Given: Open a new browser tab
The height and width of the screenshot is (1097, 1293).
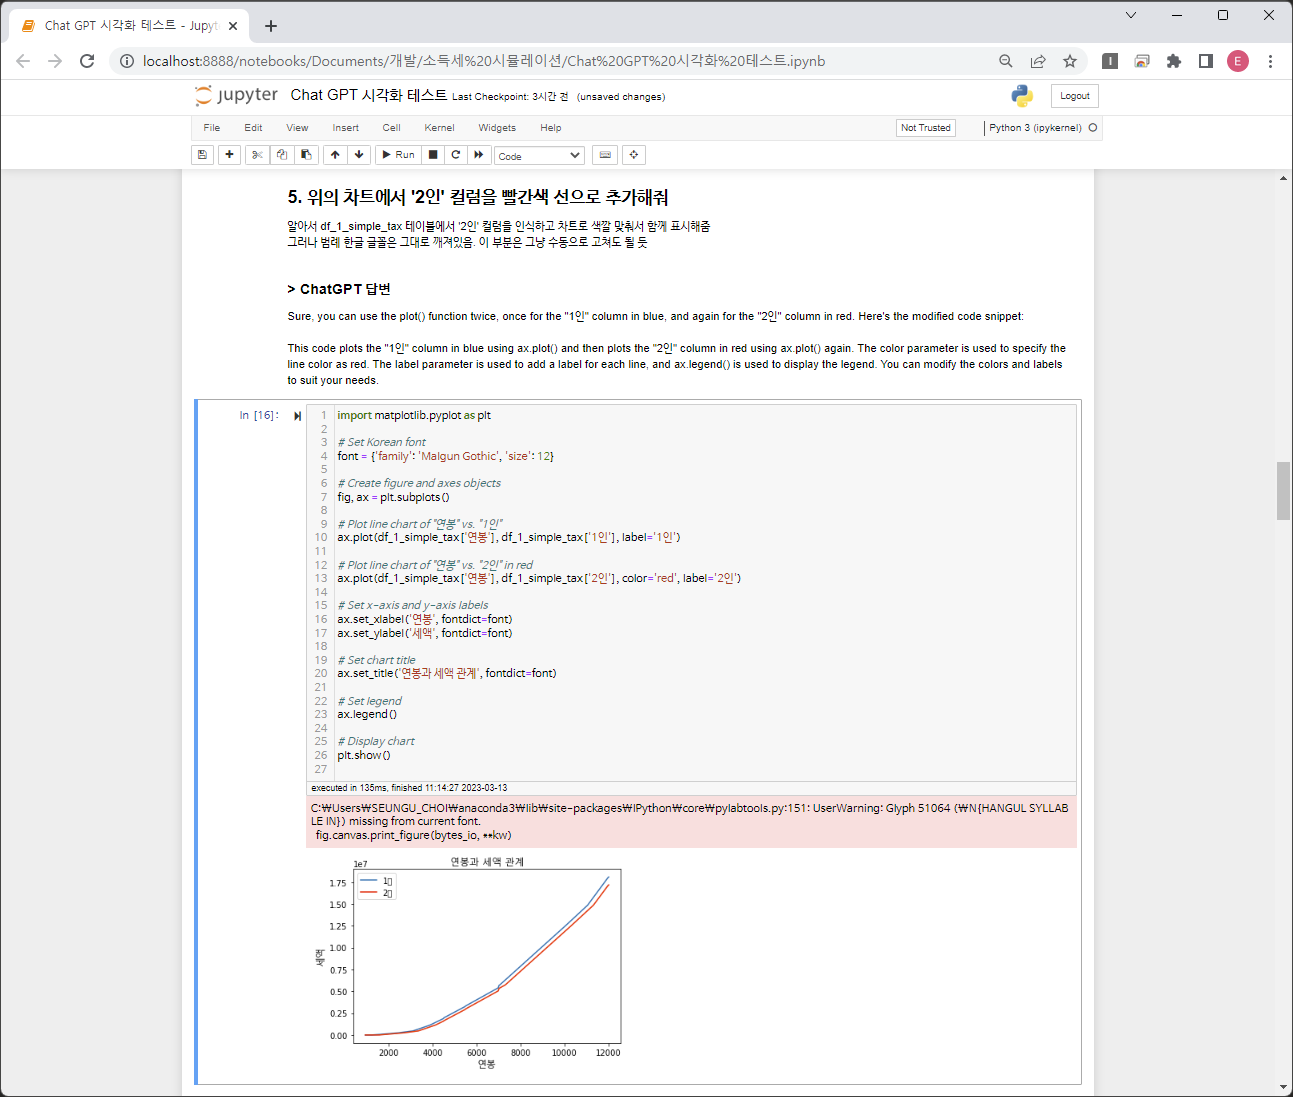Looking at the screenshot, I should click(x=271, y=26).
